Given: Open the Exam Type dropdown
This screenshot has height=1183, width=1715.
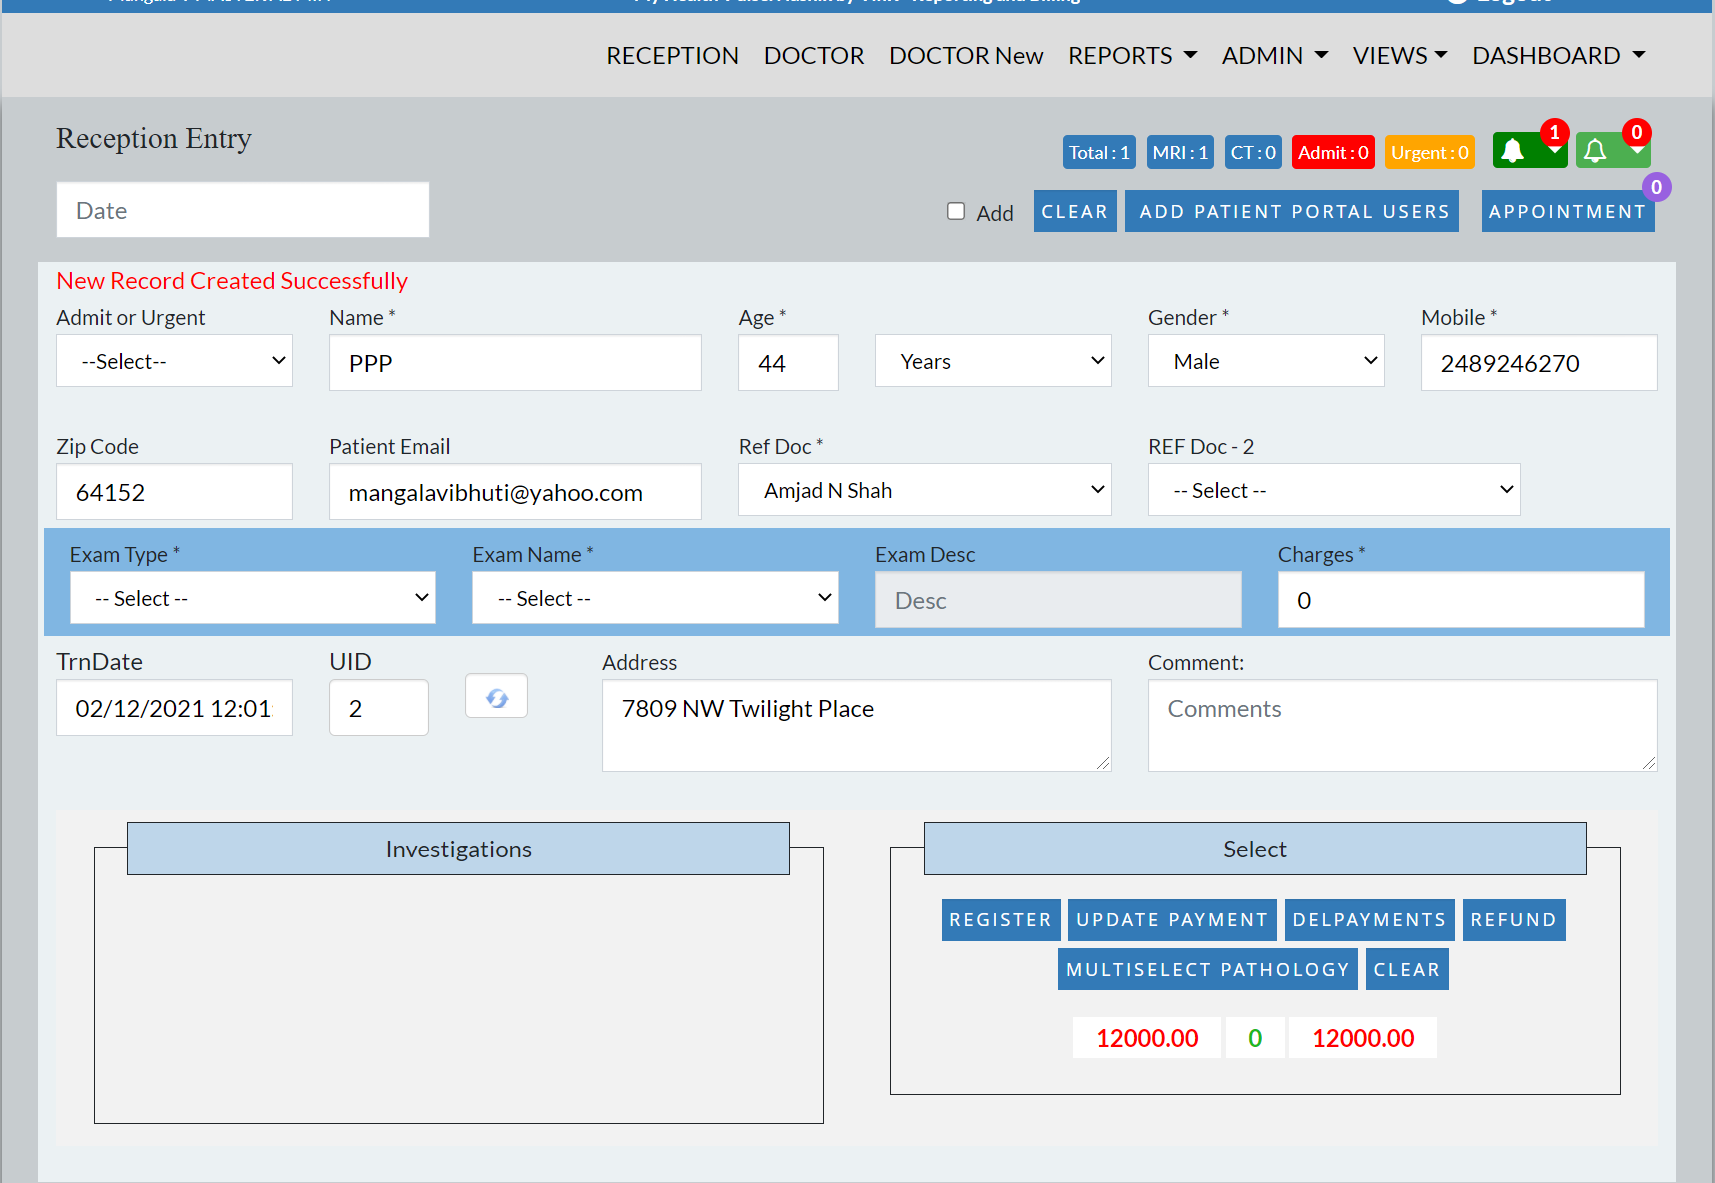Looking at the screenshot, I should (253, 598).
